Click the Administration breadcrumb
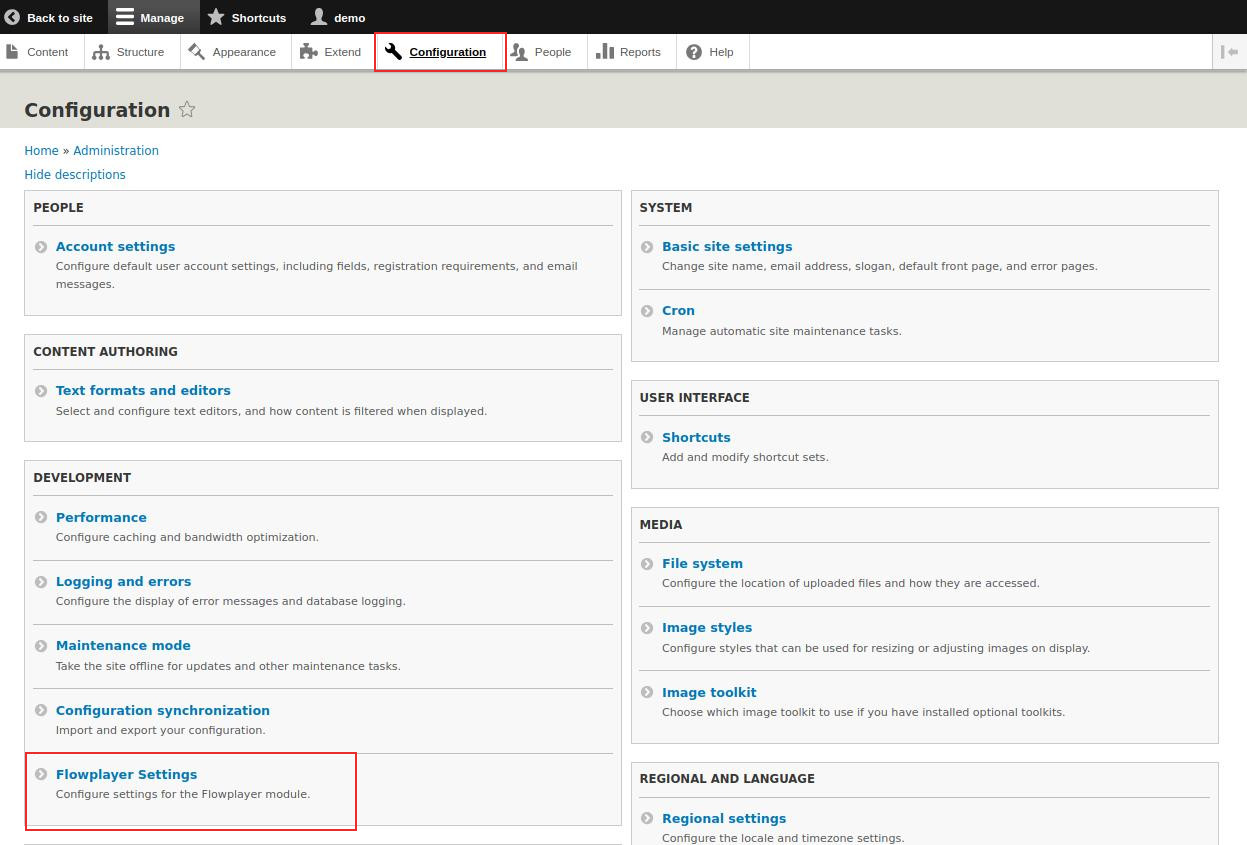The width and height of the screenshot is (1247, 845). tap(116, 150)
